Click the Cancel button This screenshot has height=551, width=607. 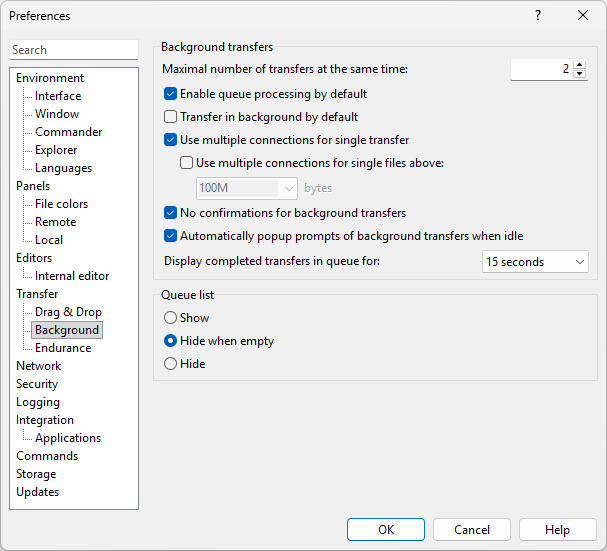(472, 530)
